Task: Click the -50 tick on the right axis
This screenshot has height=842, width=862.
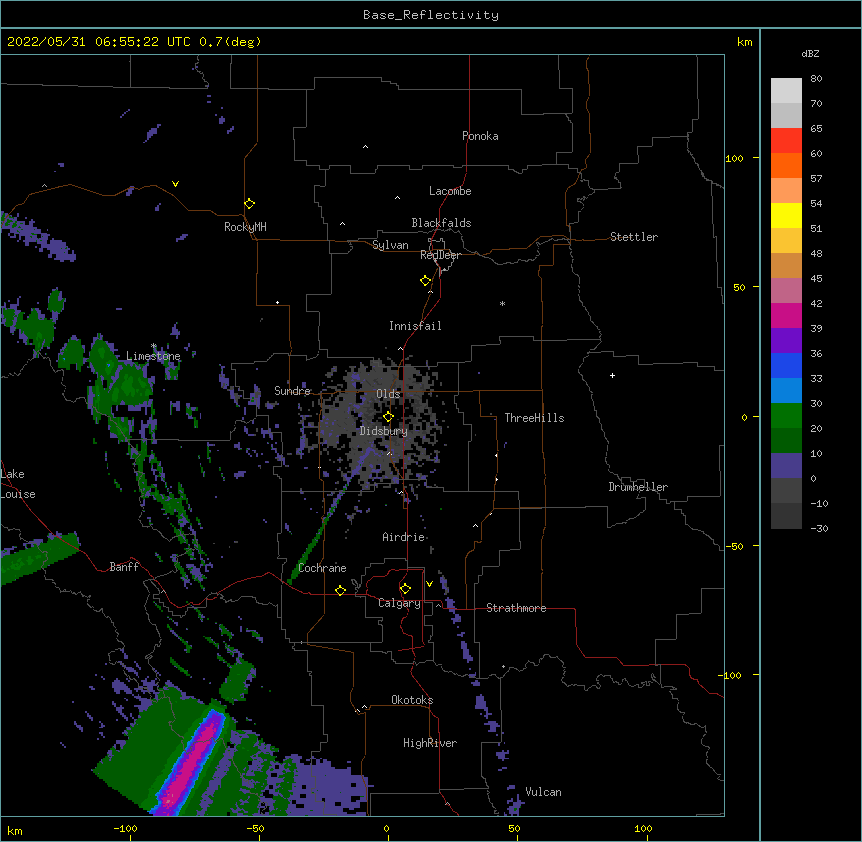Action: 734,546
